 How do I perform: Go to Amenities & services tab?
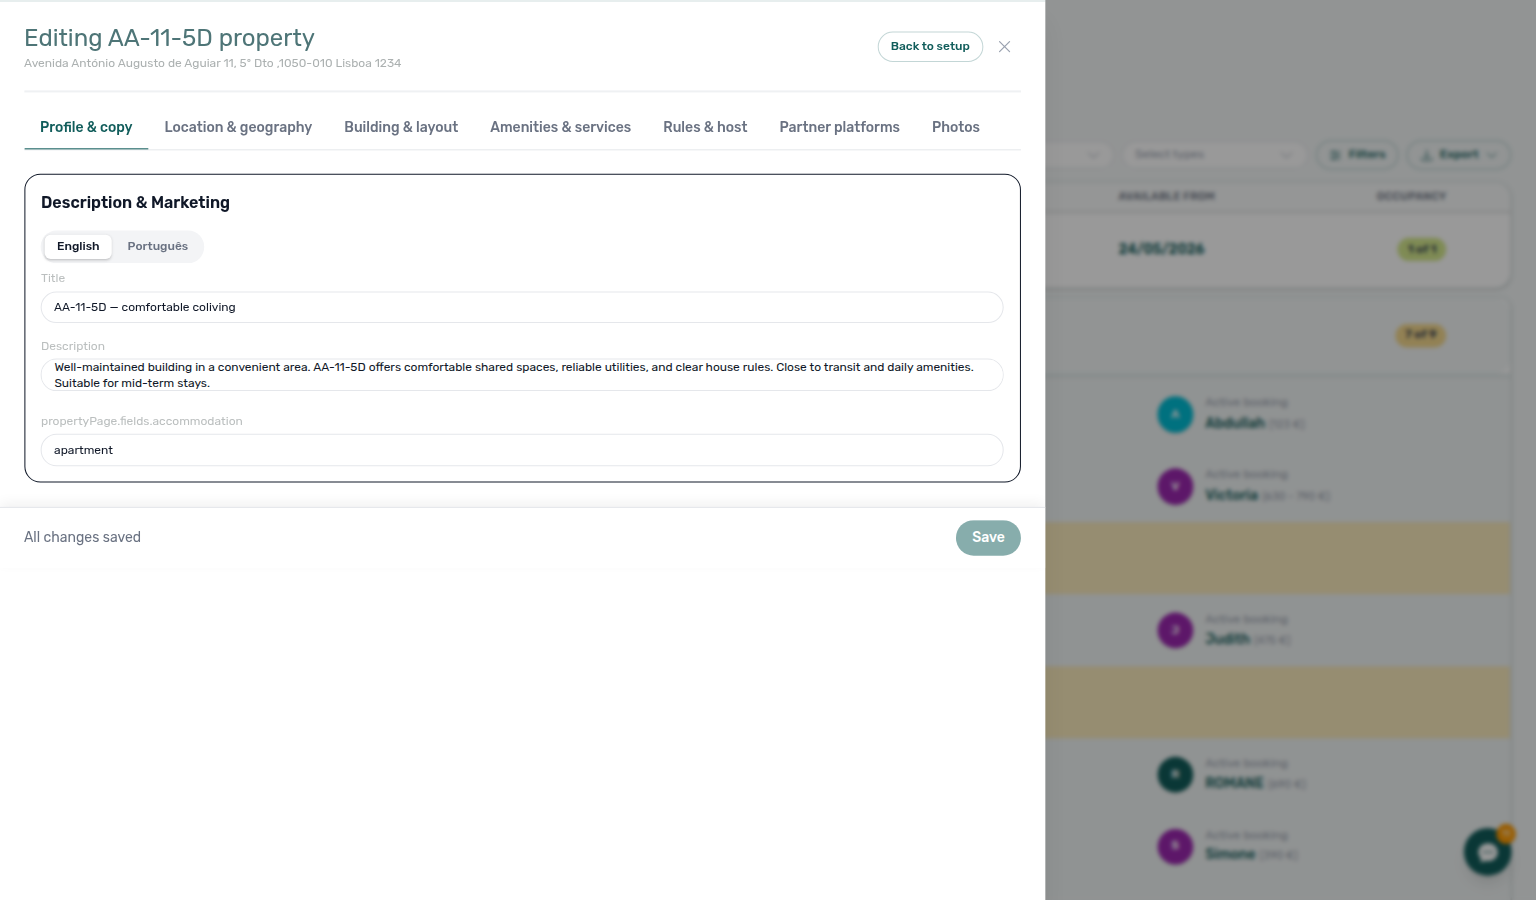[x=560, y=127]
